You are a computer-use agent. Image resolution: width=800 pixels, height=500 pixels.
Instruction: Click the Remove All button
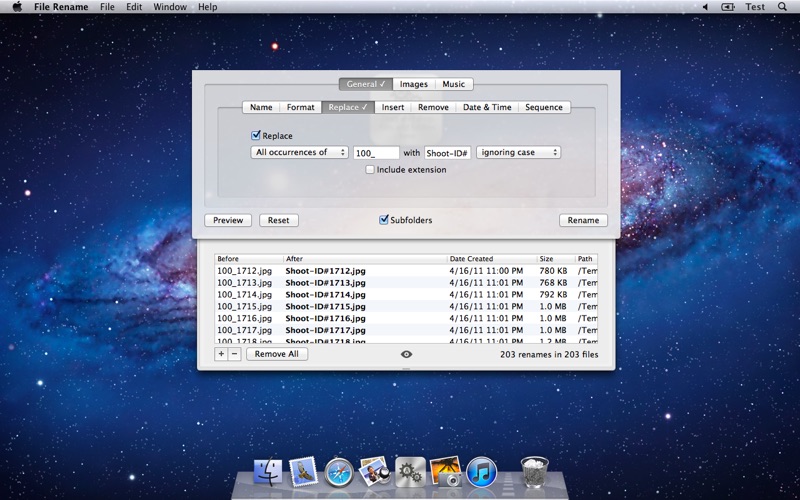pos(277,354)
